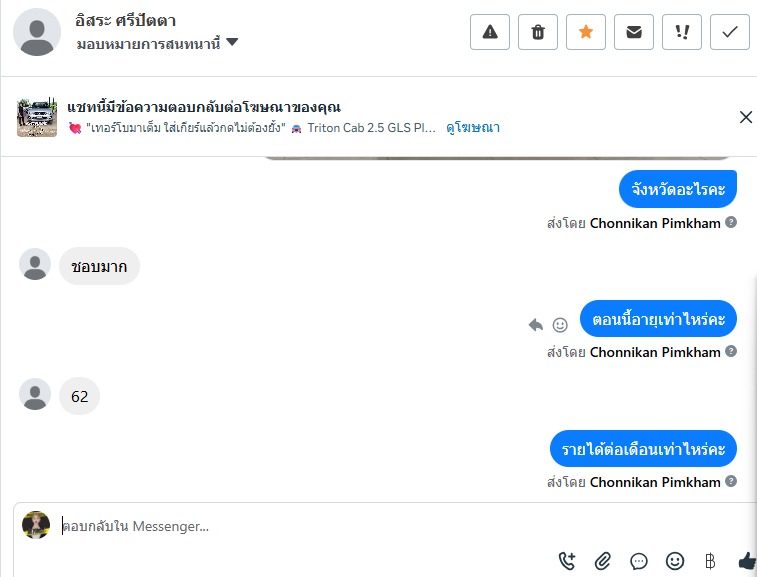Click the phone call request icon

pos(567,561)
